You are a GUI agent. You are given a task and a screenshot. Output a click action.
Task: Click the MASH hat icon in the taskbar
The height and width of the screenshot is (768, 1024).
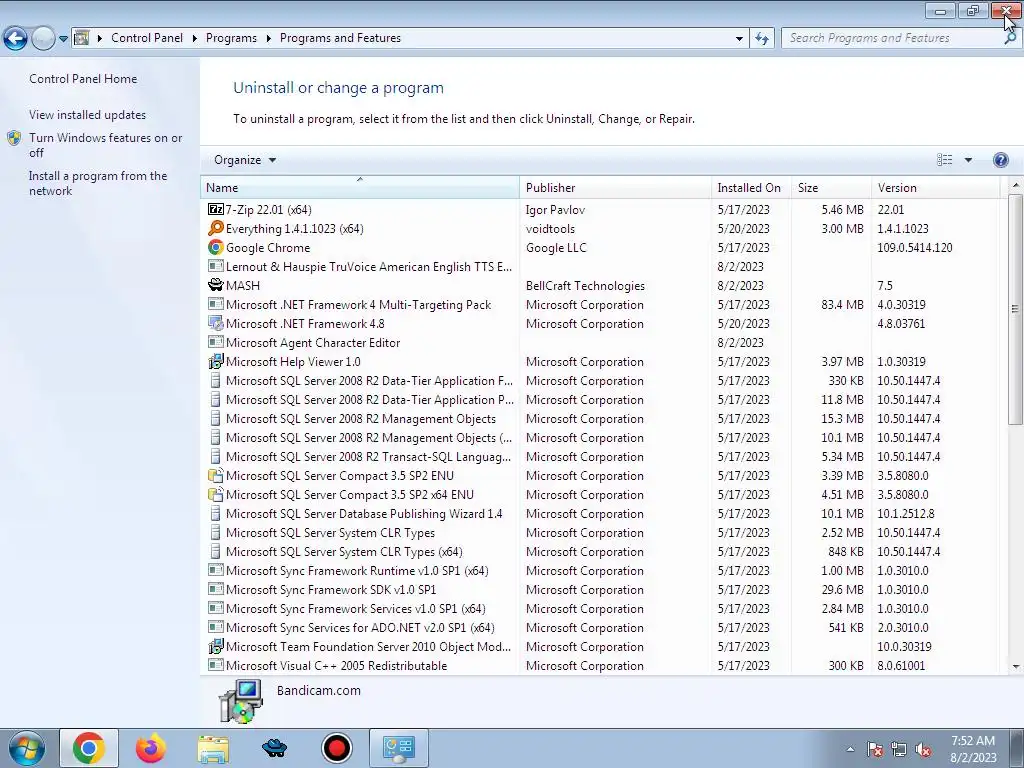click(275, 748)
